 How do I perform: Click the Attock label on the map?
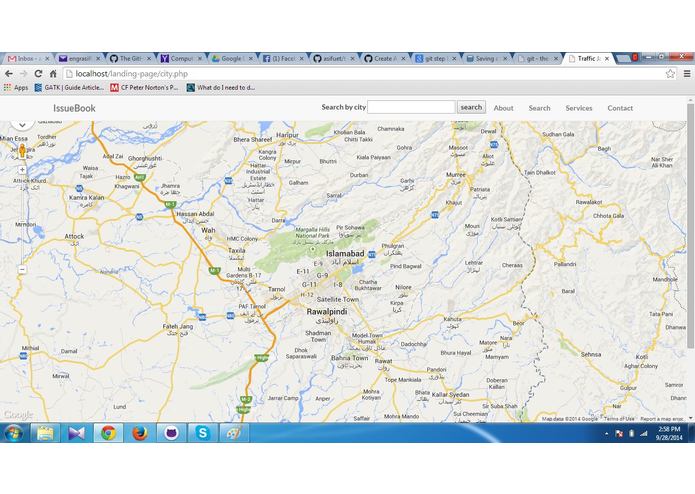pyautogui.click(x=74, y=237)
